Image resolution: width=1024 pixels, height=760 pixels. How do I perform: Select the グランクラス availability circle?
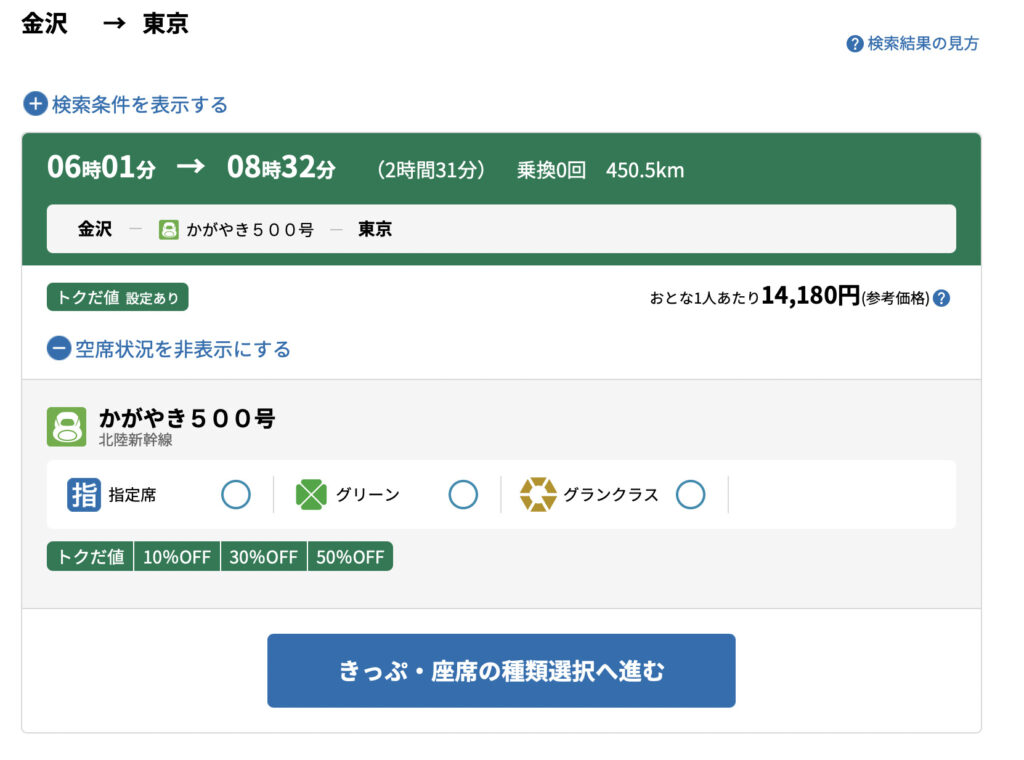(x=690, y=494)
